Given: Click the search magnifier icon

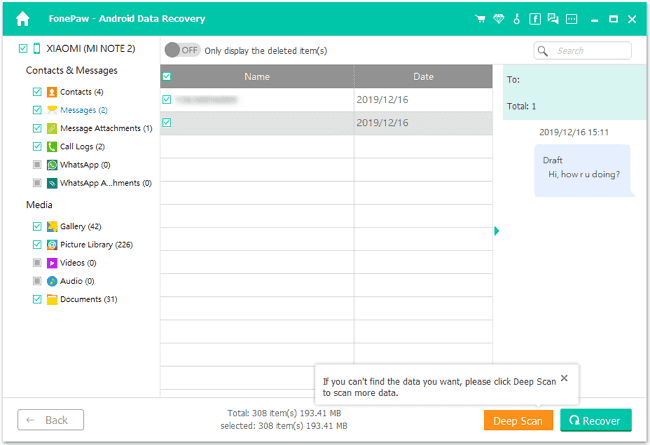Looking at the screenshot, I should (x=542, y=51).
